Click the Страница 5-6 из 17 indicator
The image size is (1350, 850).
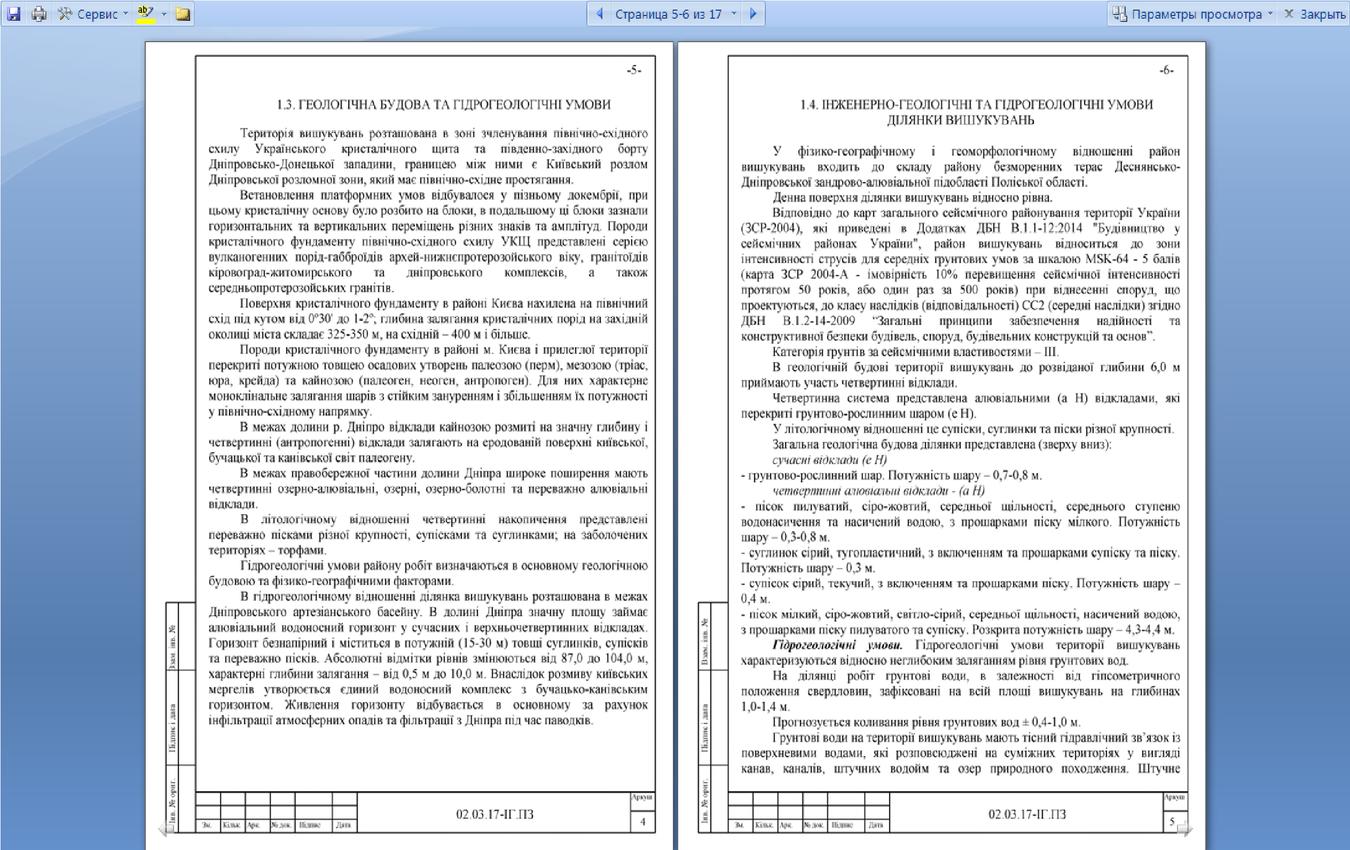point(668,14)
